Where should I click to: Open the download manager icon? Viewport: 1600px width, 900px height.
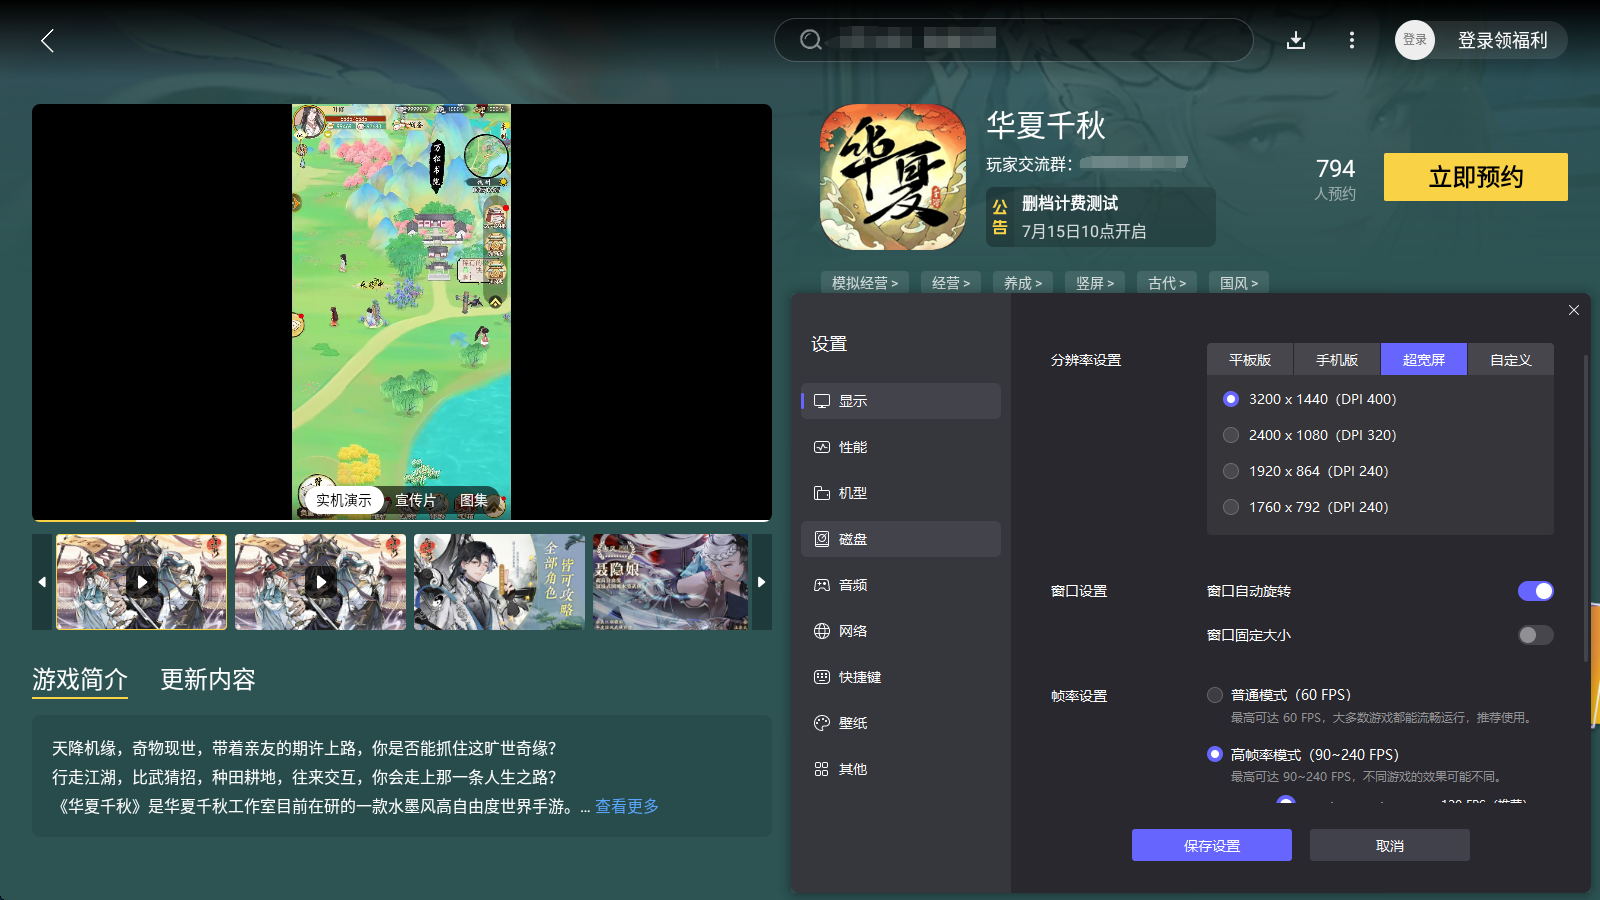[1296, 40]
